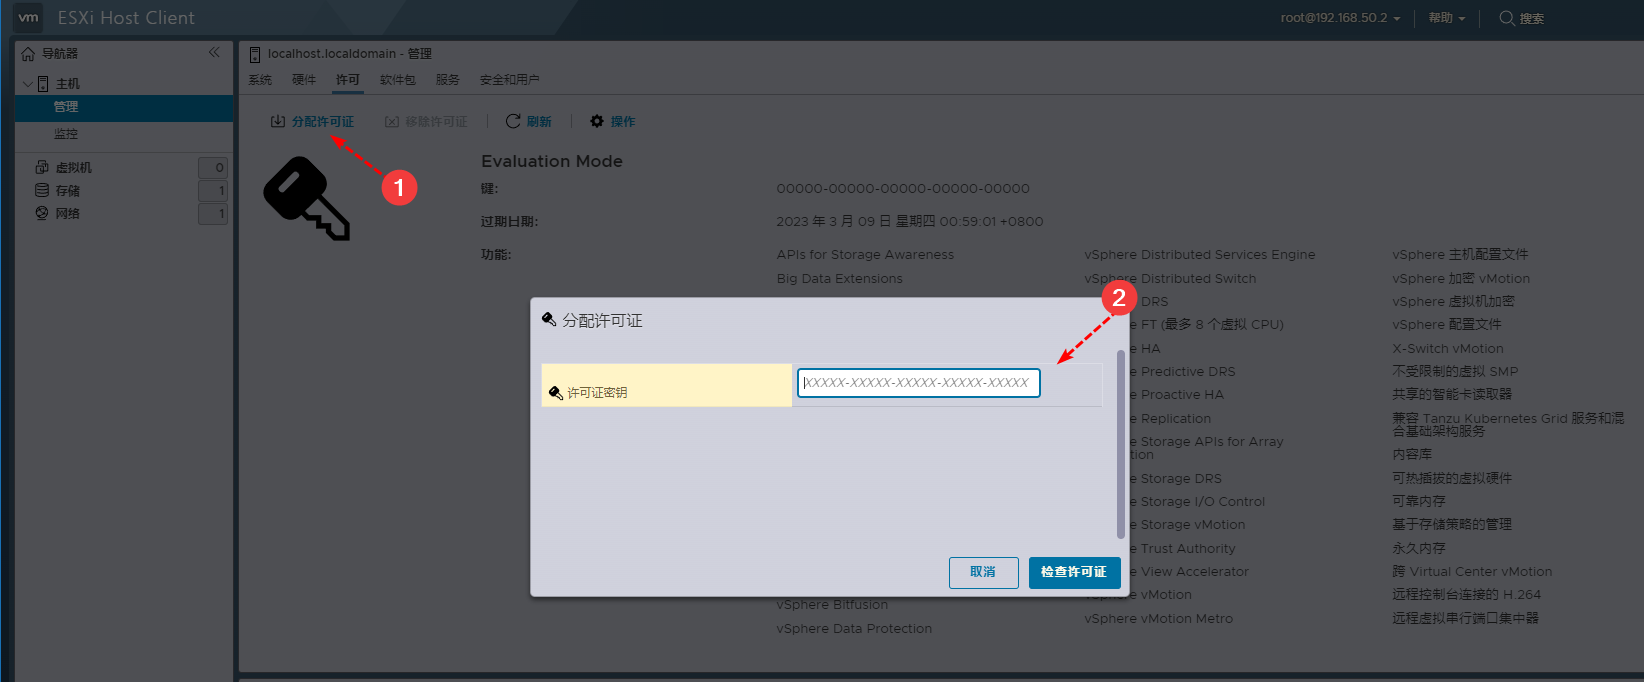
Task: Click the 存储 count badge
Action: click(x=213, y=191)
